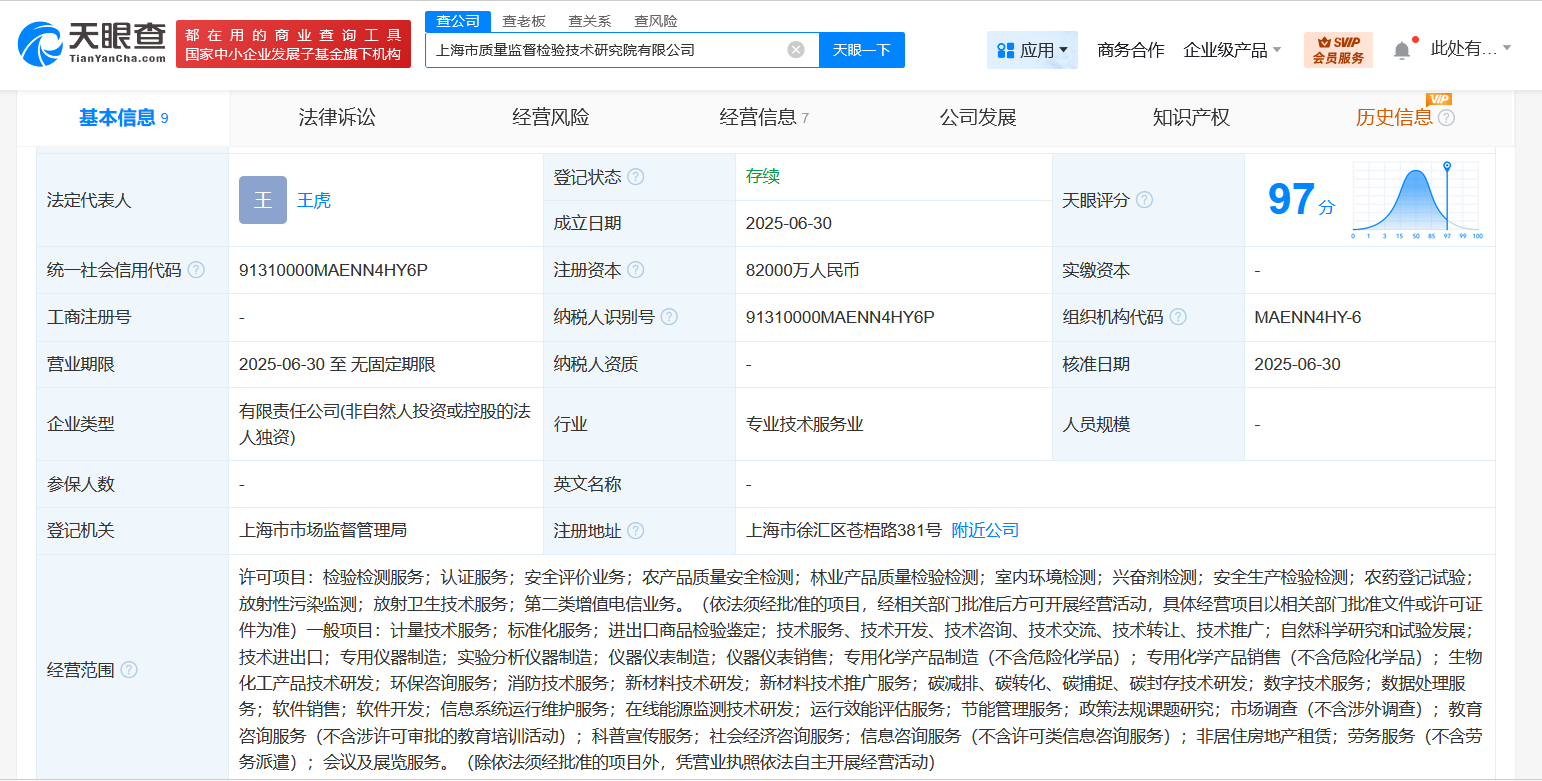Click the company name search field
The image size is (1542, 781).
click(x=605, y=50)
